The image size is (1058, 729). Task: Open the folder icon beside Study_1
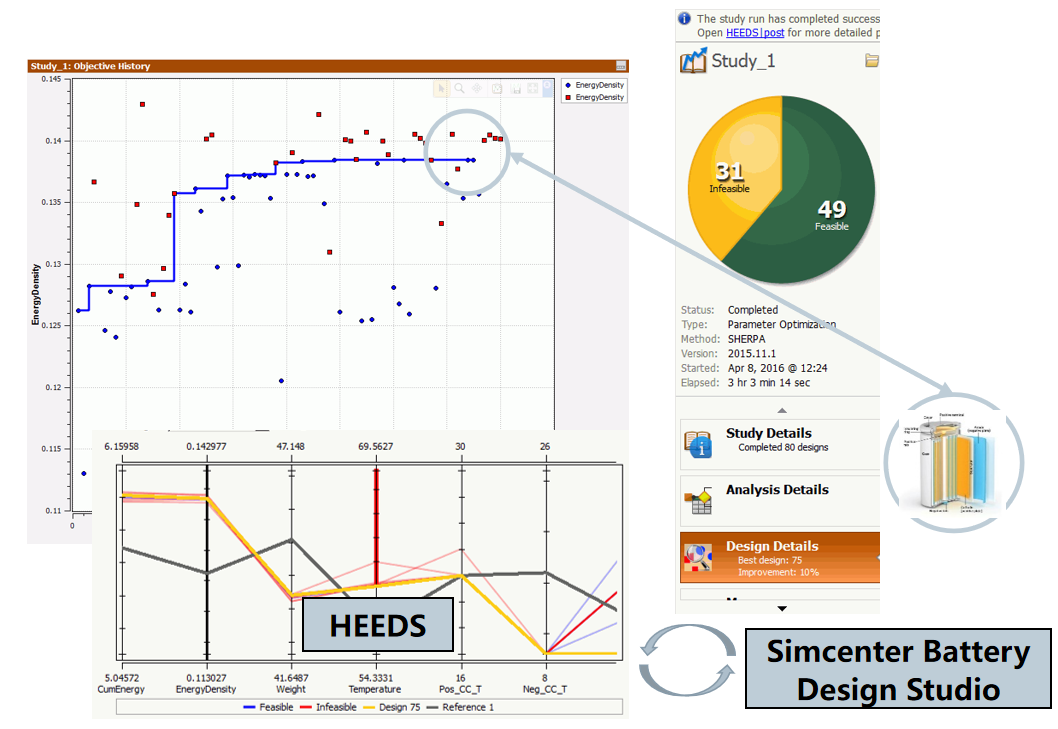[x=872, y=61]
